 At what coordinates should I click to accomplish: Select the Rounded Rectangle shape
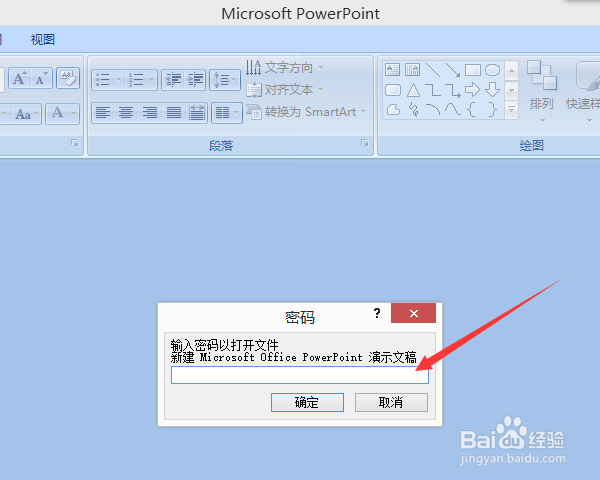point(393,90)
